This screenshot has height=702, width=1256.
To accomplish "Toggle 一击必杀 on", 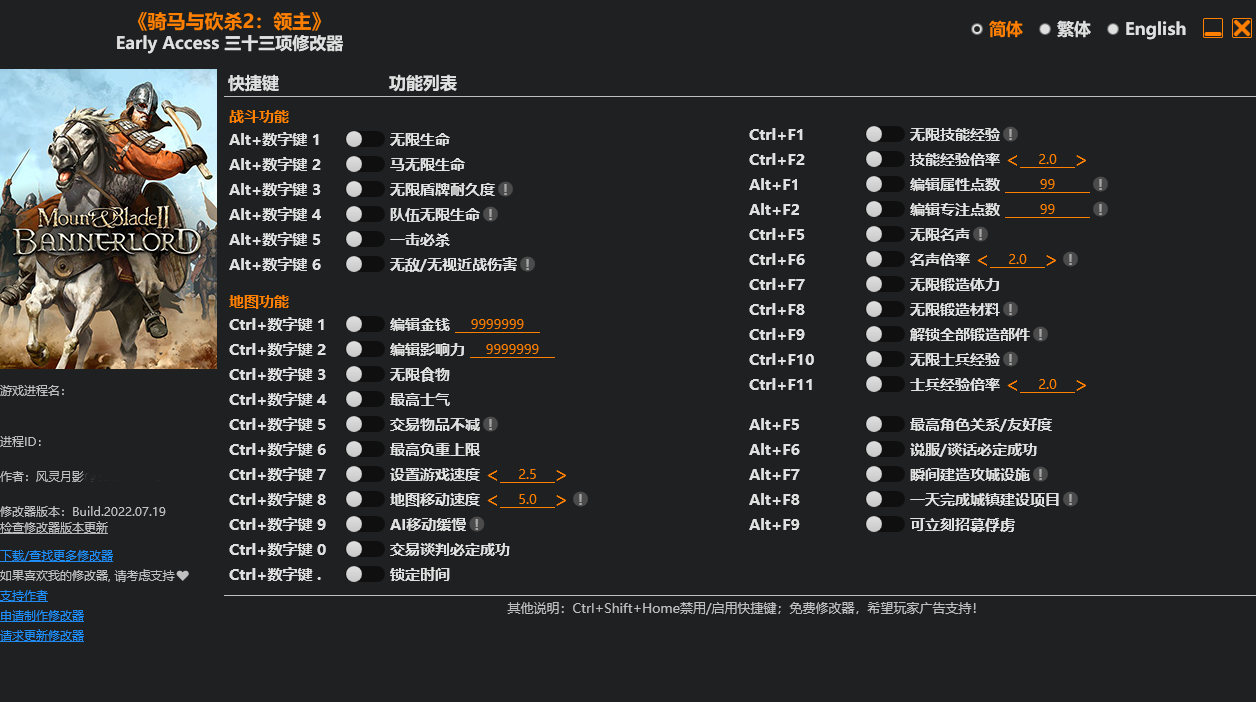I will tap(364, 239).
